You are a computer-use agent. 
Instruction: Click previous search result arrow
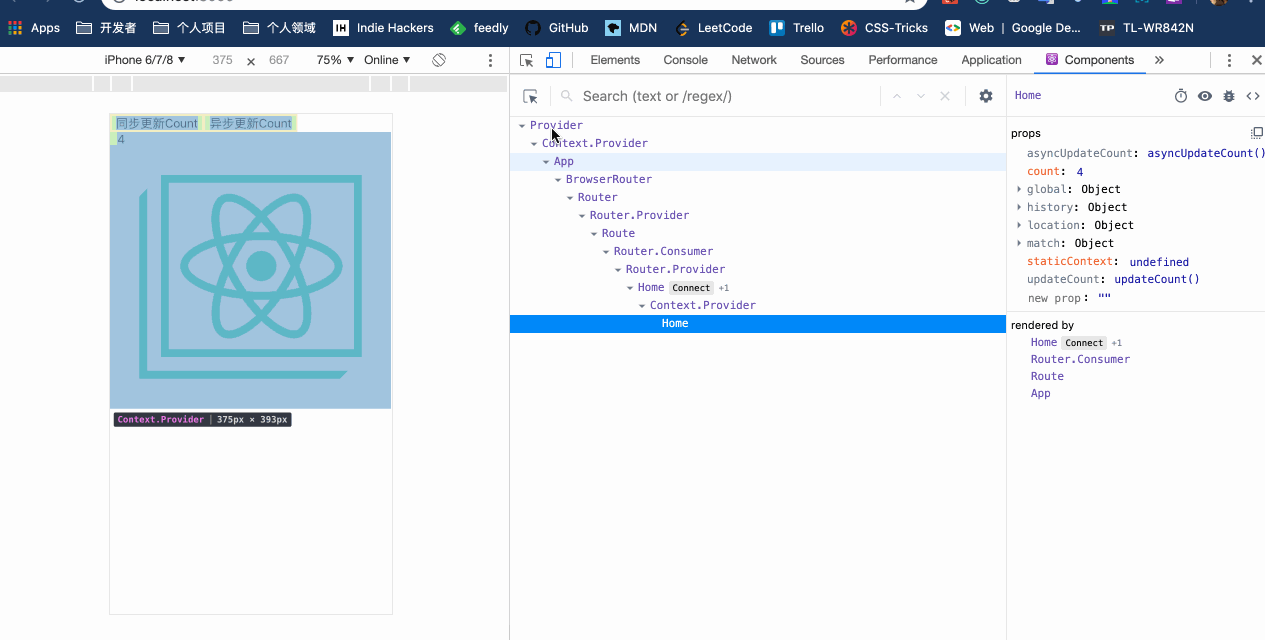(897, 96)
